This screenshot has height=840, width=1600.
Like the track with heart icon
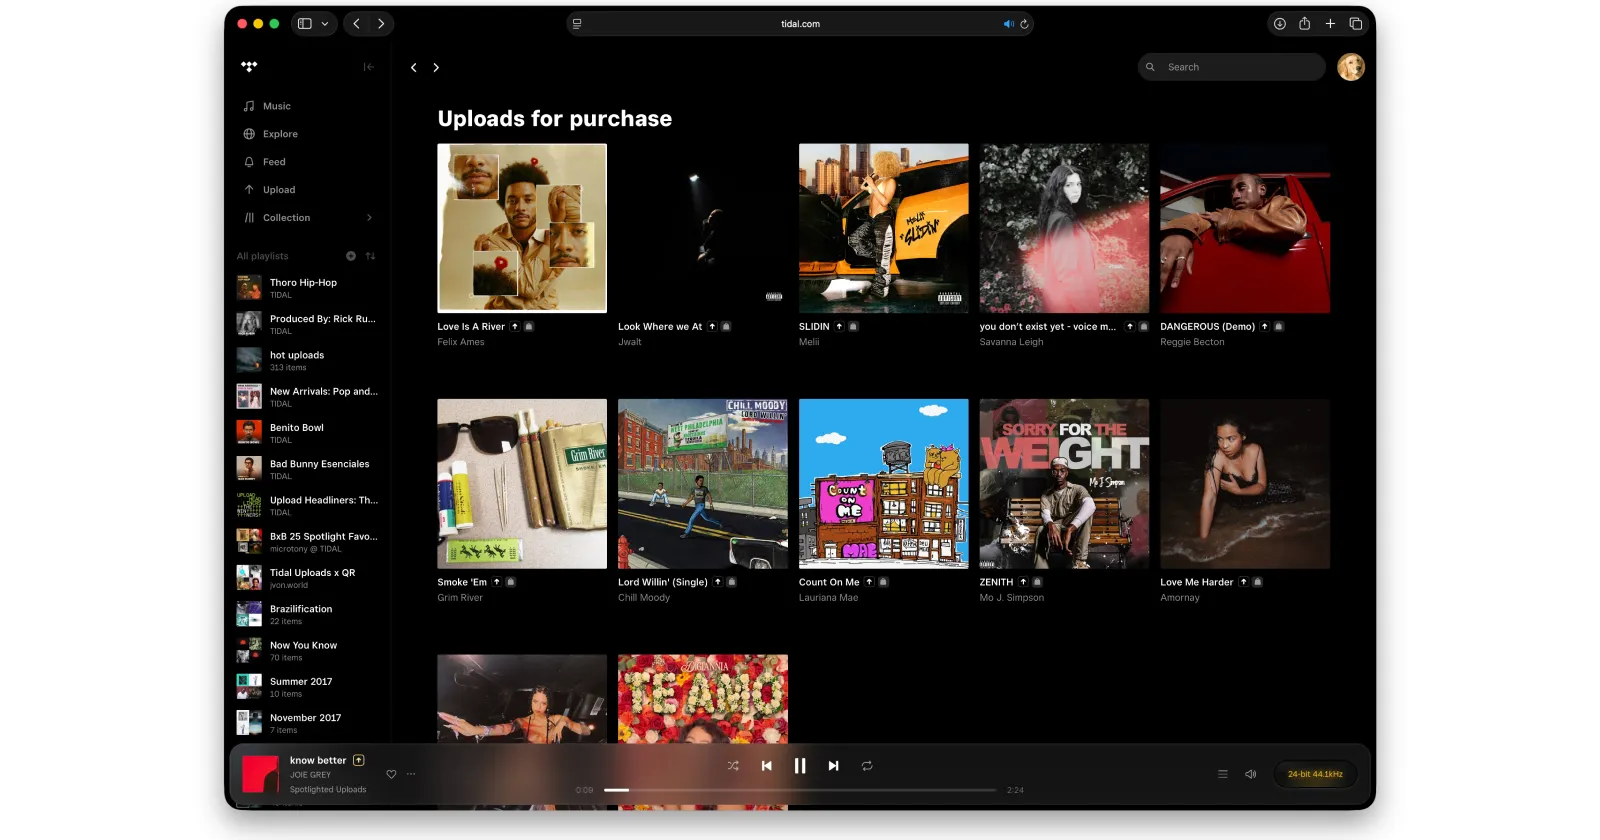[391, 774]
